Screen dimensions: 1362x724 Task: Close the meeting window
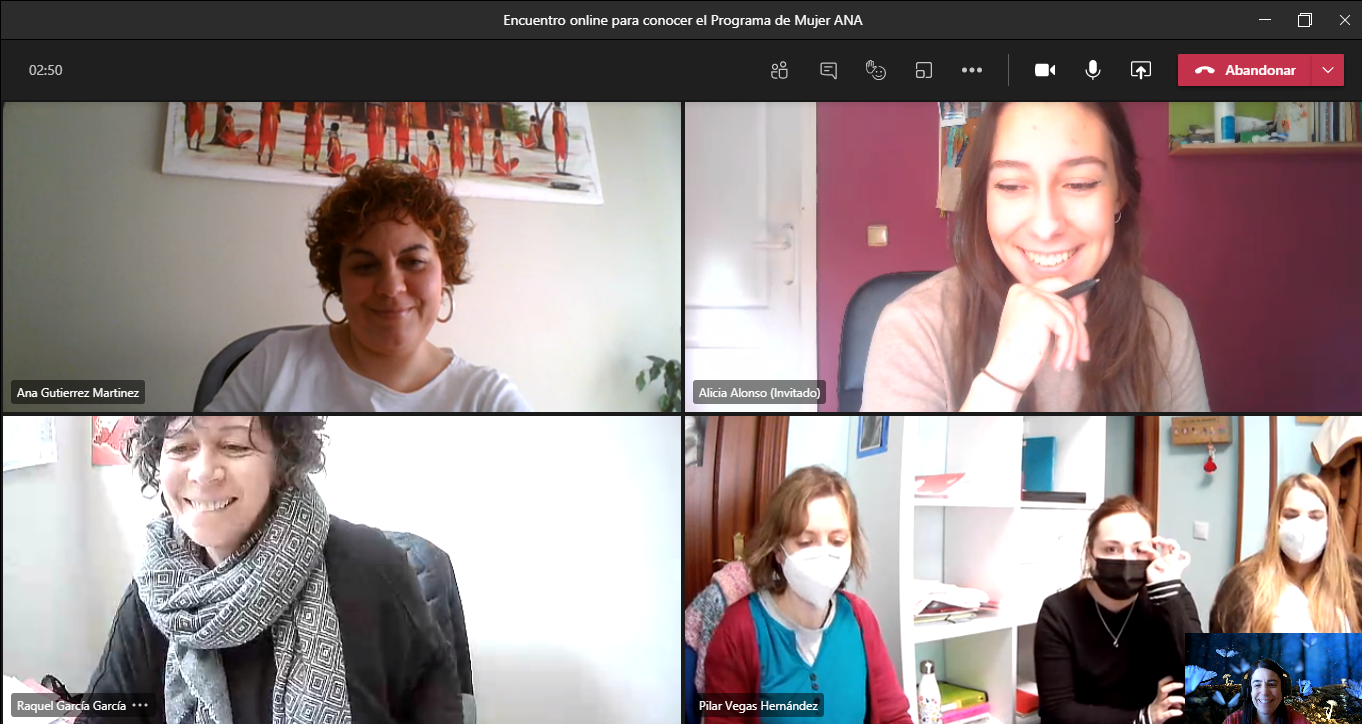pos(1344,20)
